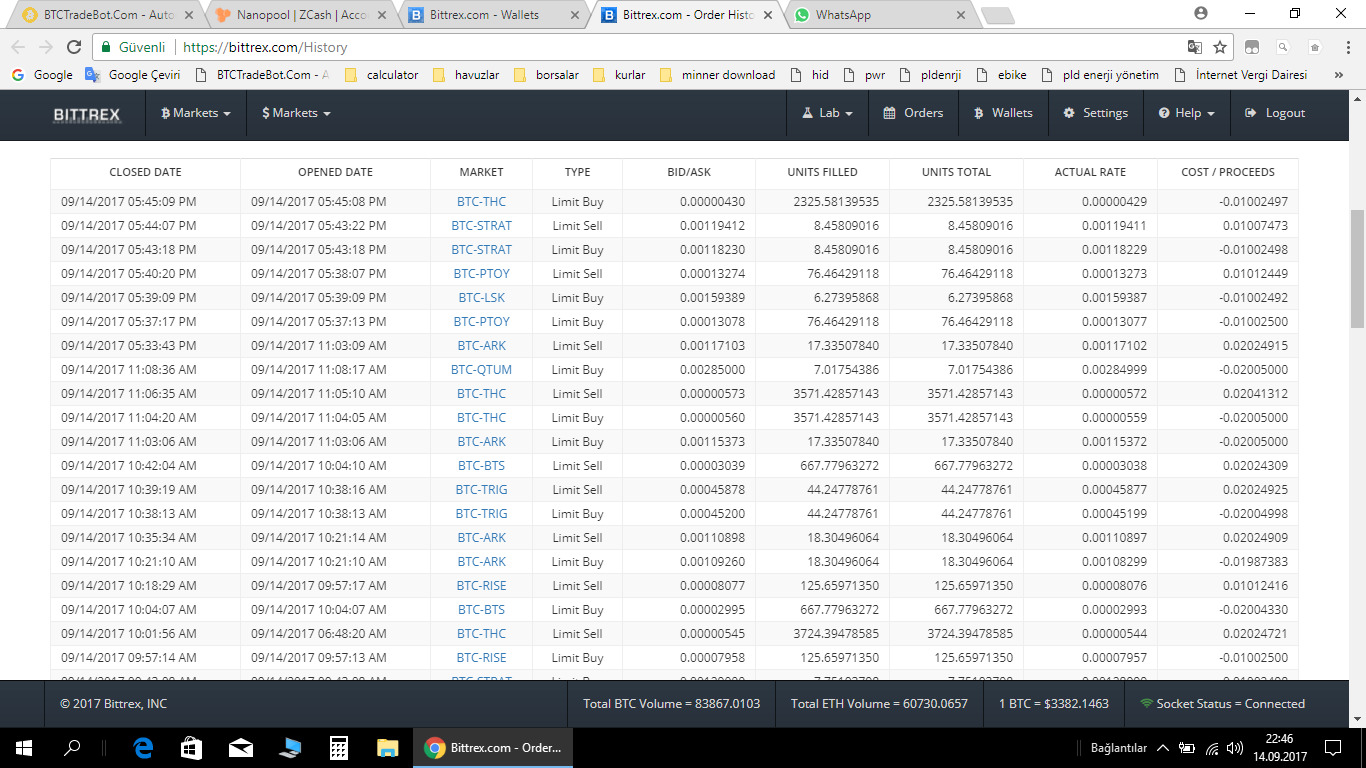Open the Action Center notifications icon
The width and height of the screenshot is (1366, 768).
coord(1332,748)
